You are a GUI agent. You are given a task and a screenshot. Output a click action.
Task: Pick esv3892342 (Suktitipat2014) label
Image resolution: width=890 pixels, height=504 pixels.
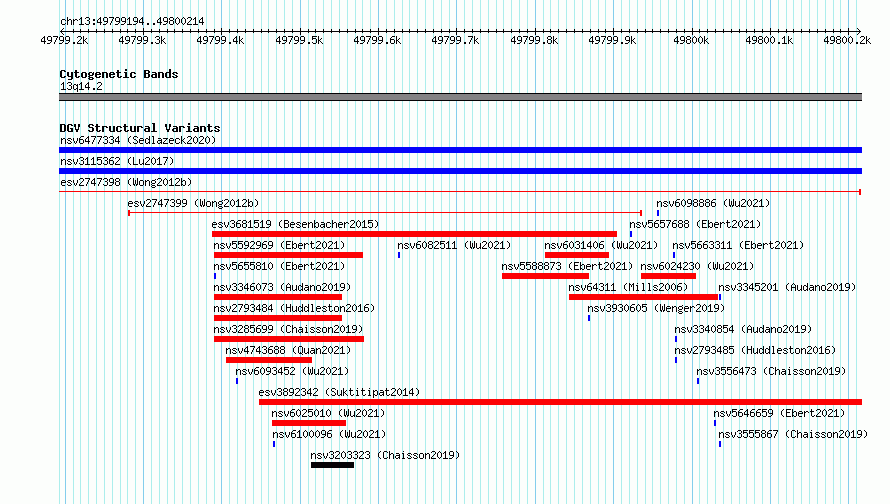point(339,392)
